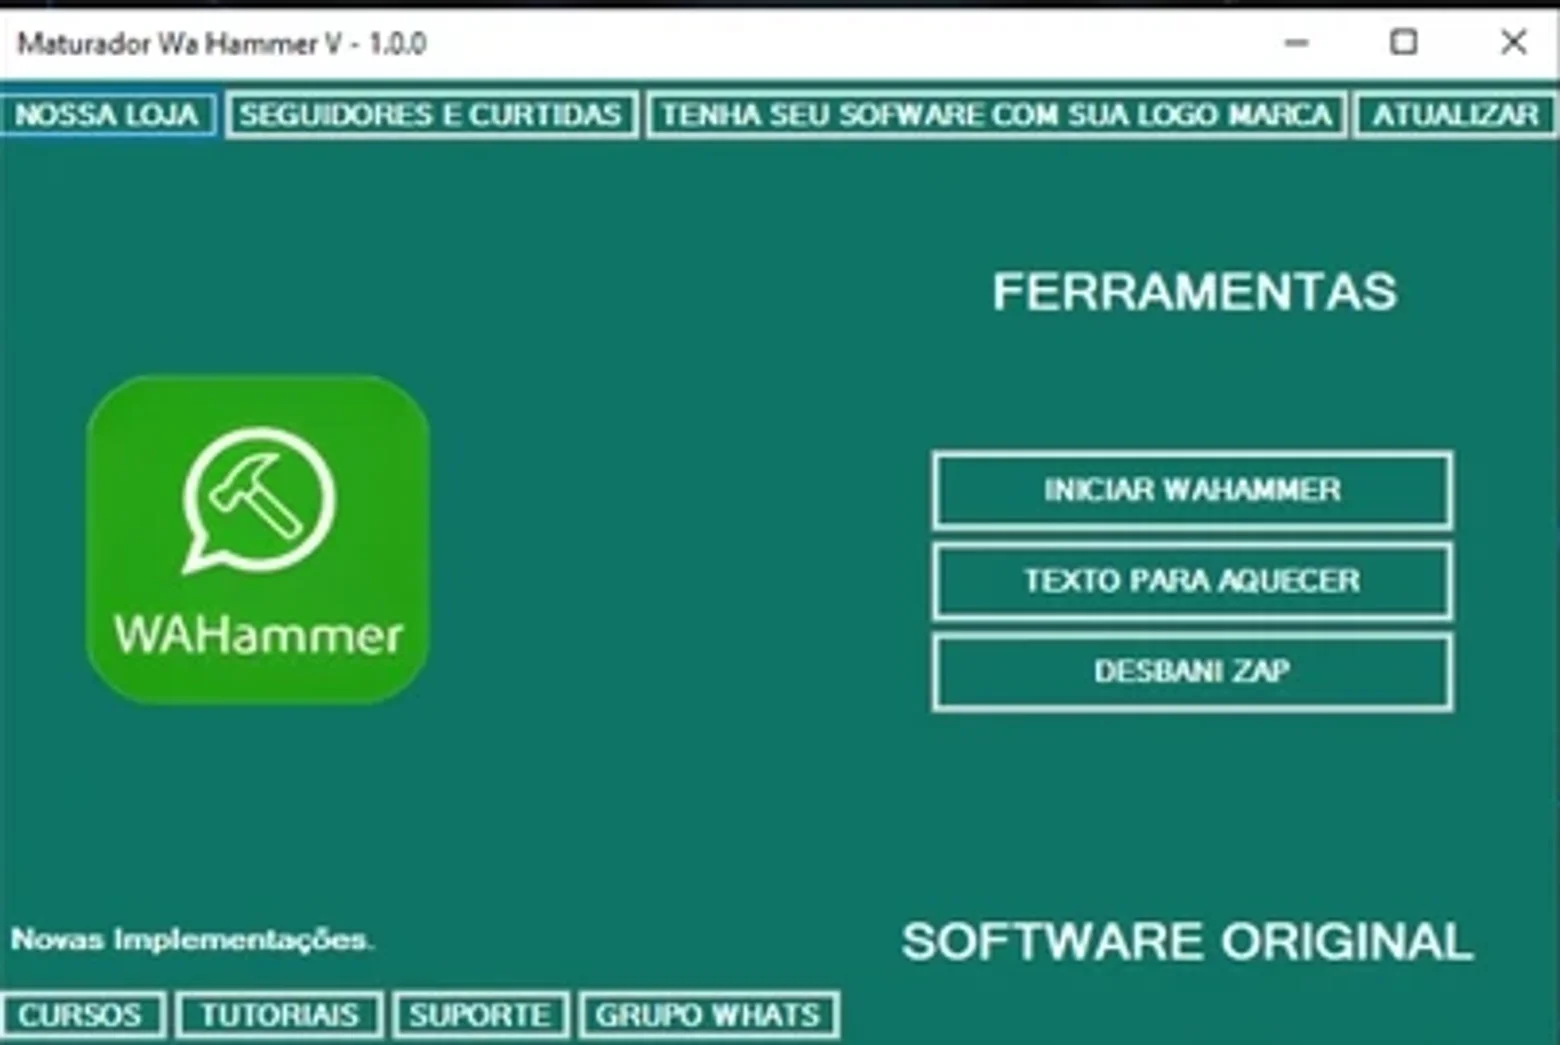Close the Maturador Wa Hammer window
Screen dimensions: 1560x1045
(1514, 43)
